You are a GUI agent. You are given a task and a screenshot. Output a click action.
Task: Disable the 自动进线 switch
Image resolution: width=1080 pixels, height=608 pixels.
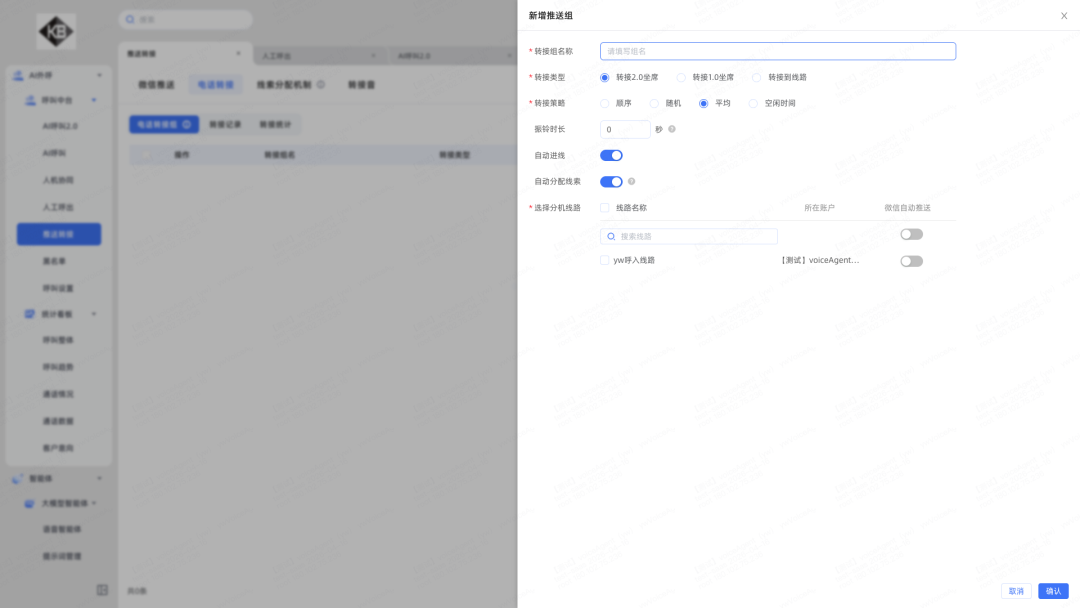611,155
